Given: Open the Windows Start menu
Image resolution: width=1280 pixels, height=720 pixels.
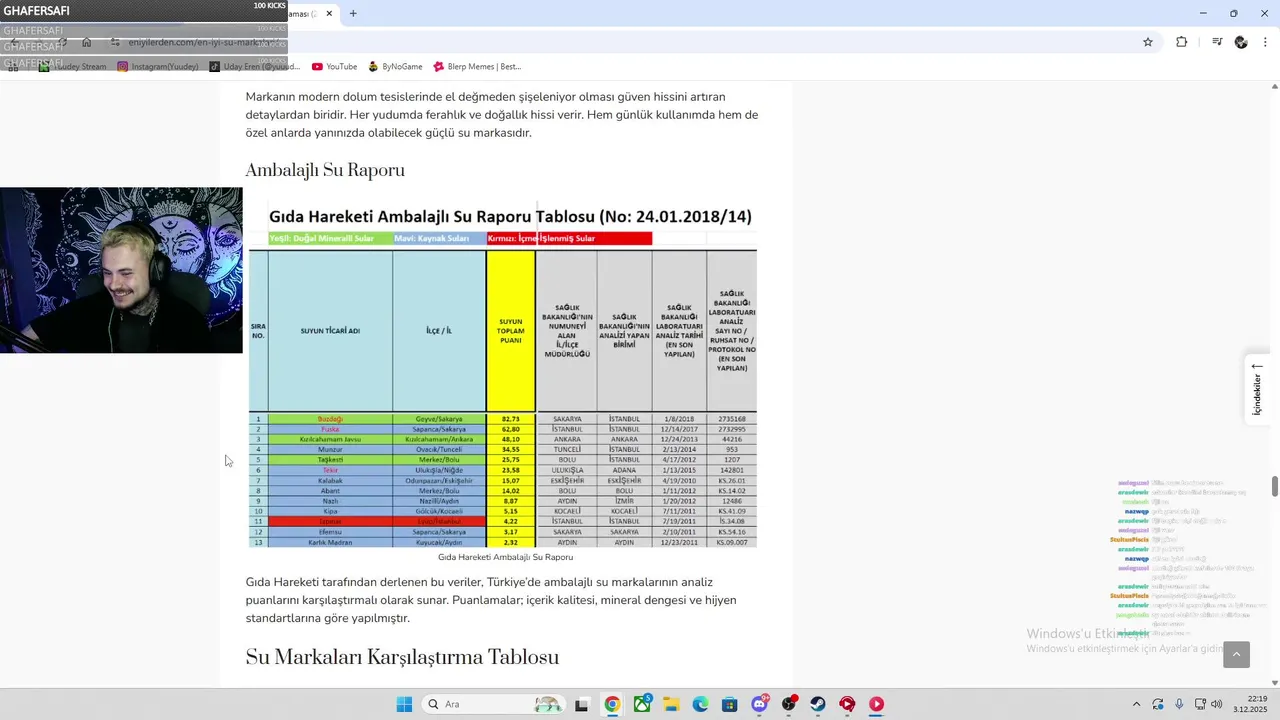Looking at the screenshot, I should click(404, 704).
